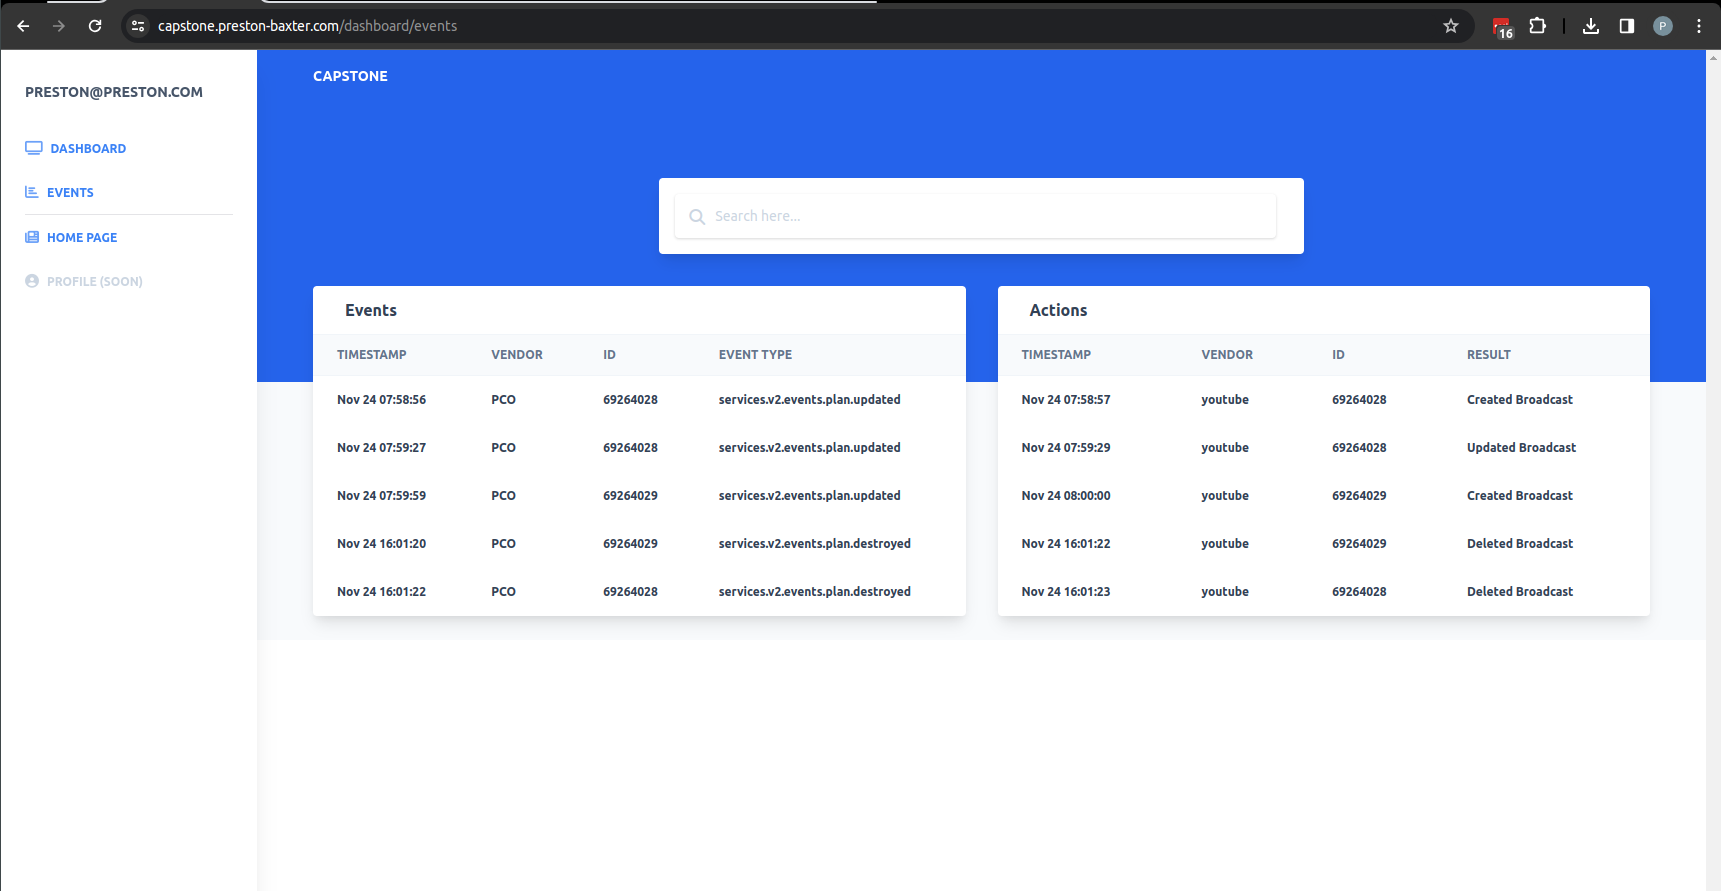Open the extension with the red 16 badge

1502,27
